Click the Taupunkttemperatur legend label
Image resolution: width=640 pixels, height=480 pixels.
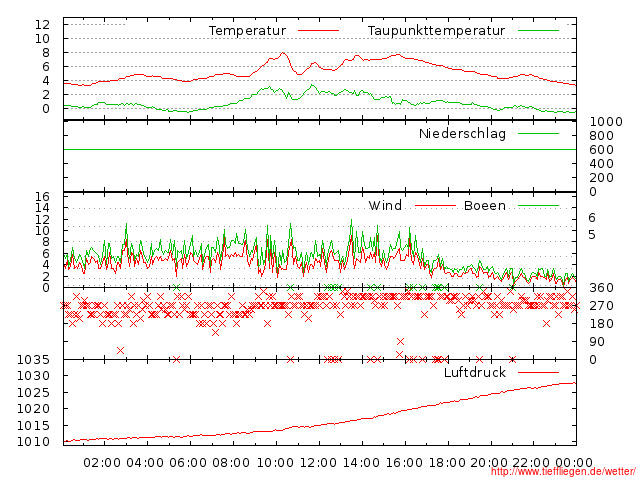436,31
